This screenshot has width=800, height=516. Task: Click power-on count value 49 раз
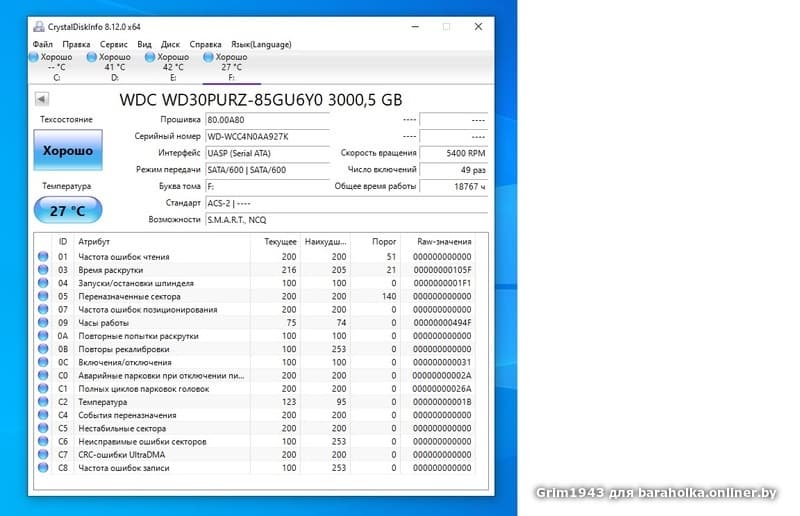point(453,170)
